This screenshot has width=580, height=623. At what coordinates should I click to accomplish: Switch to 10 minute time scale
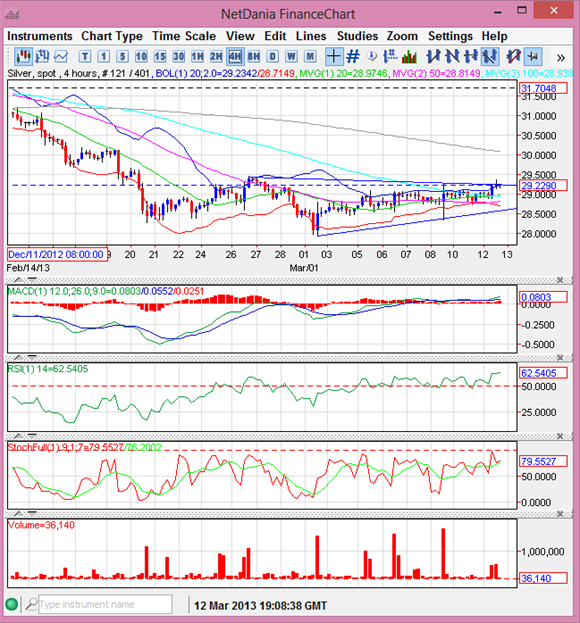click(x=141, y=56)
